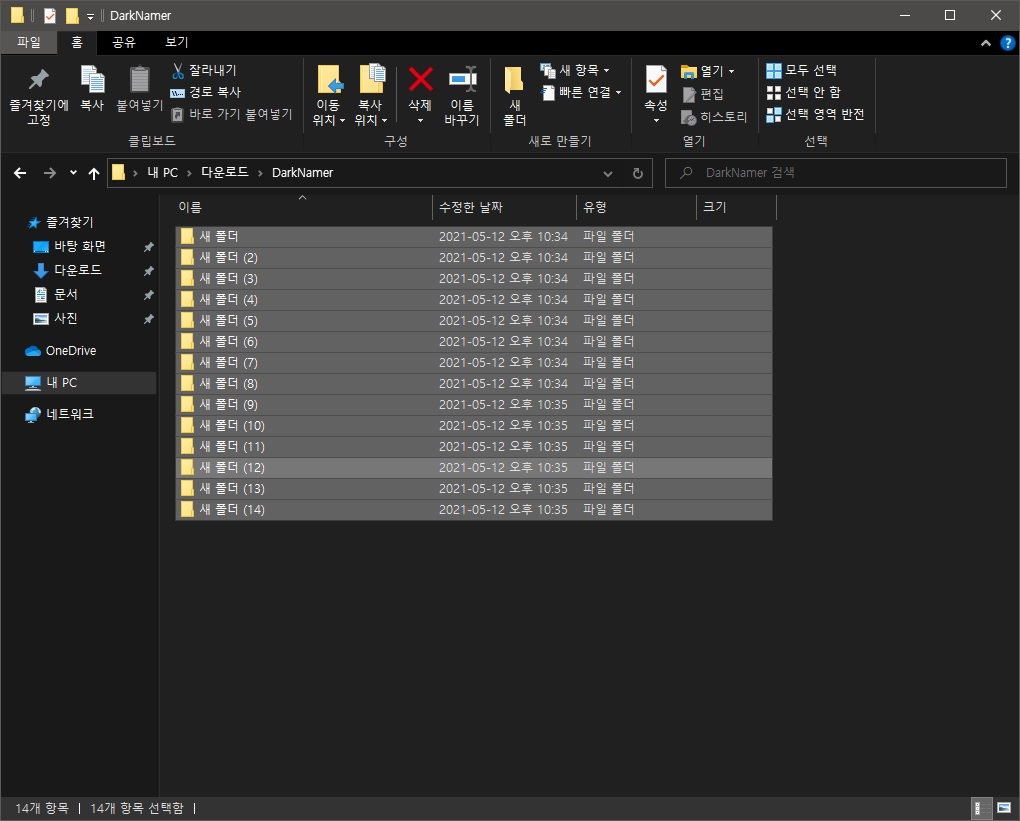Paste shortcut via 바로 가기 붙여넣기
Viewport: 1020px width, 821px height.
click(x=232, y=114)
